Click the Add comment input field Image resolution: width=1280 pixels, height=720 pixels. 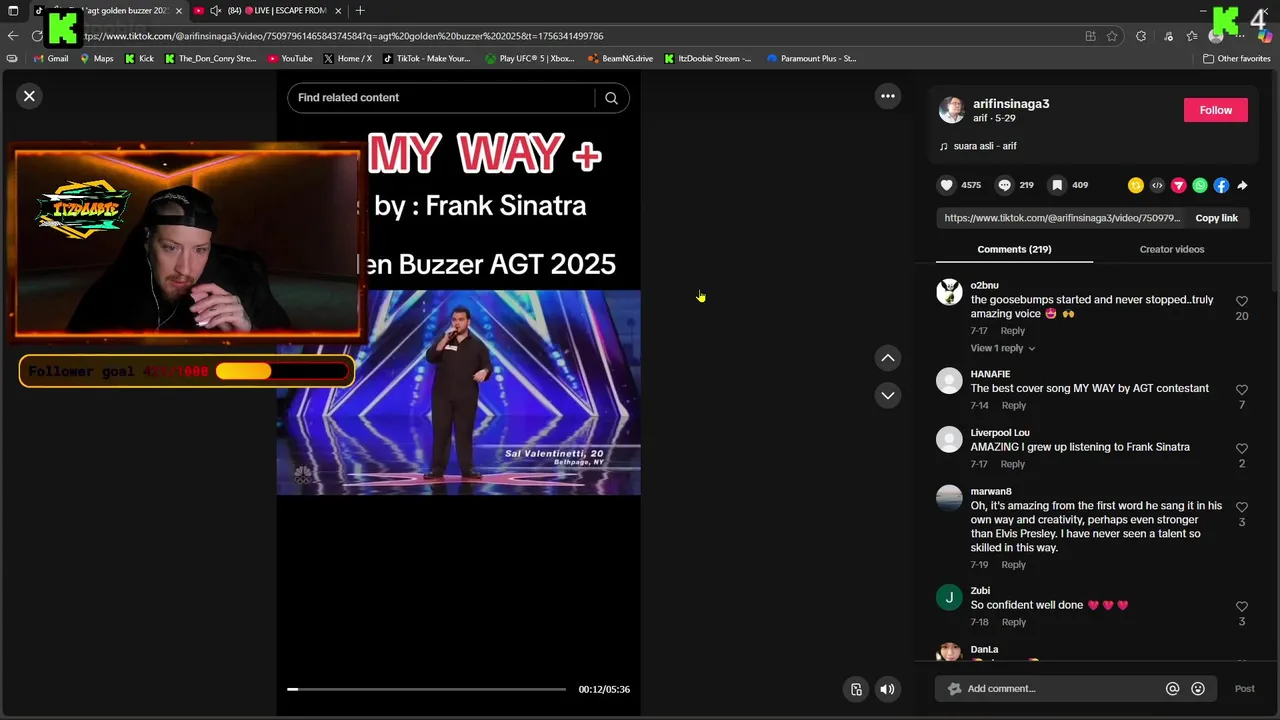click(1060, 688)
